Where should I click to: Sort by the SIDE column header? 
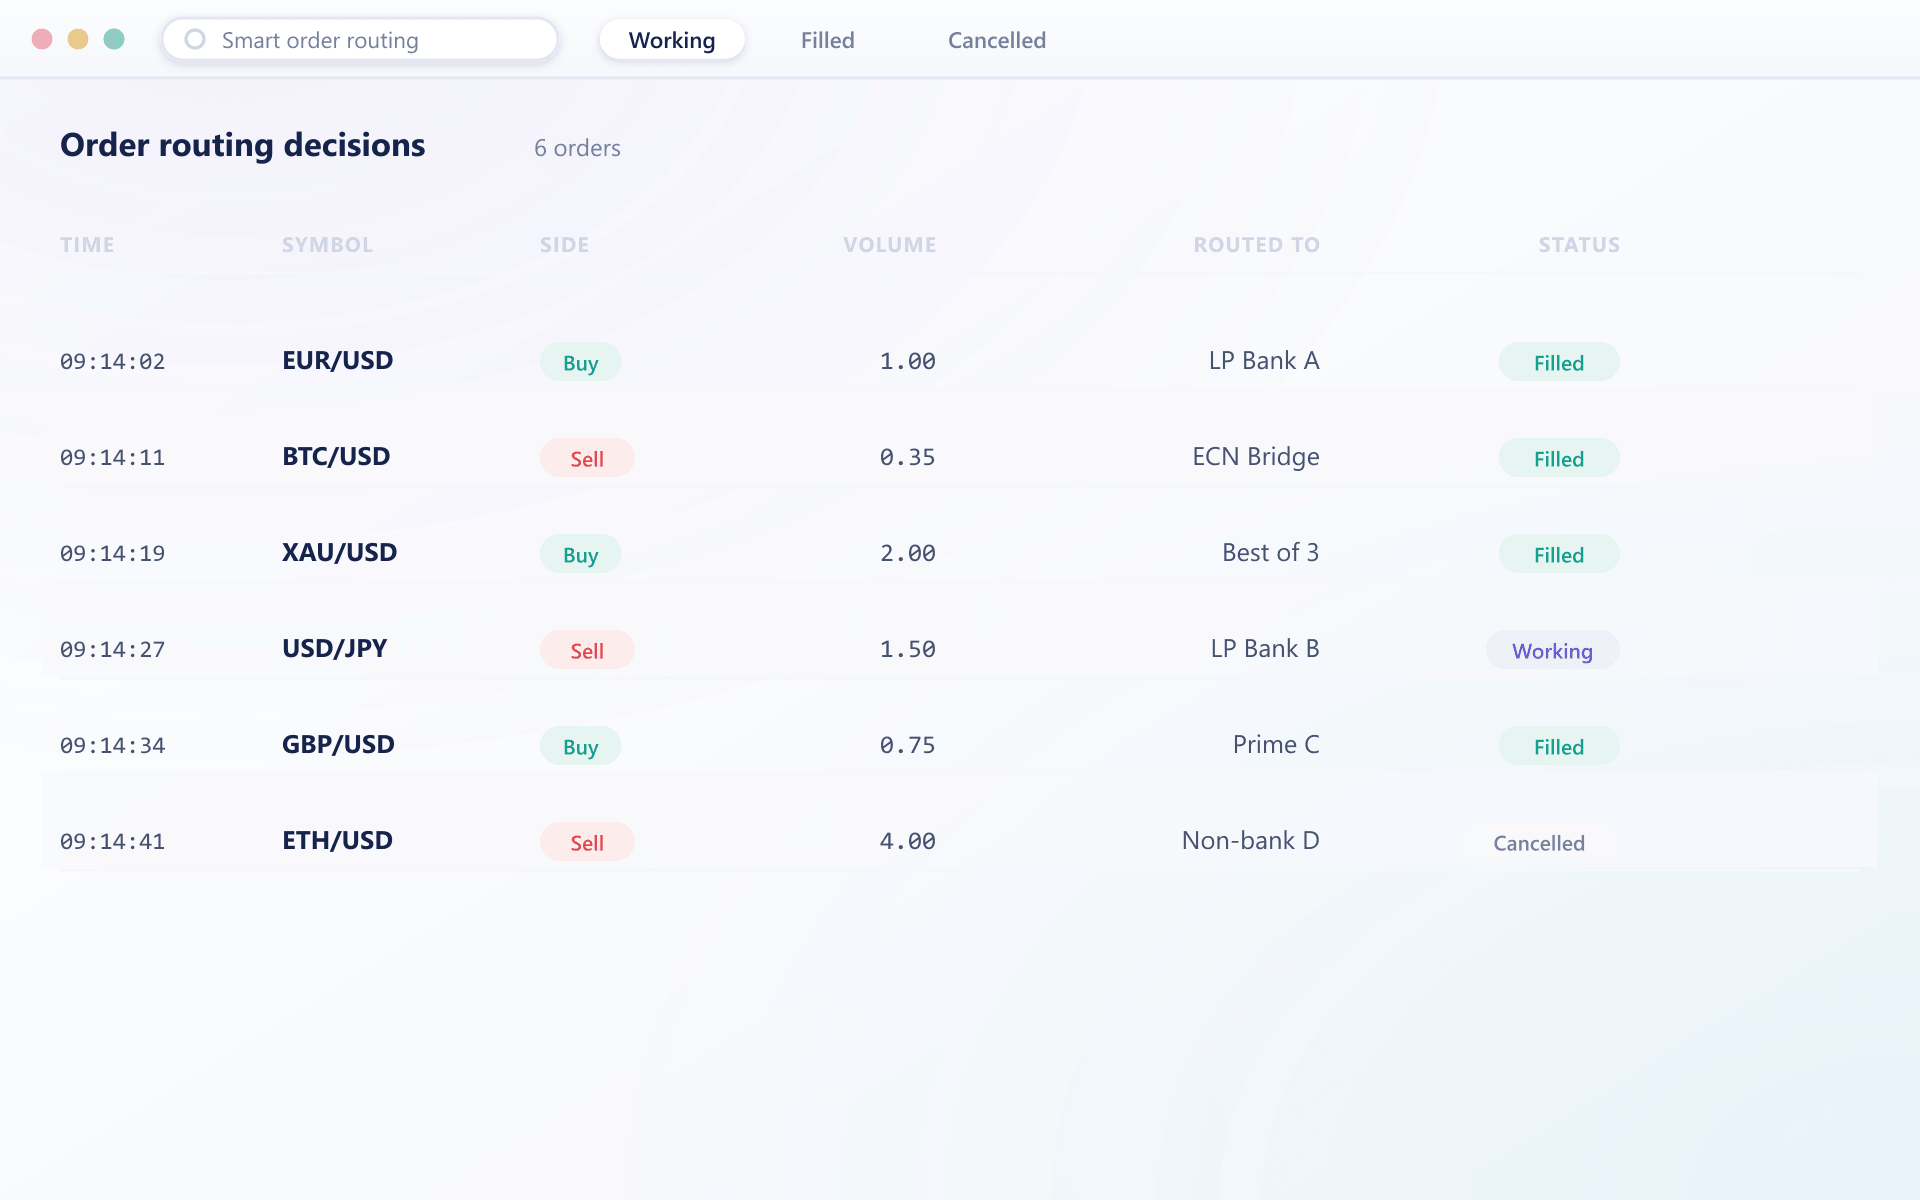[x=564, y=245]
